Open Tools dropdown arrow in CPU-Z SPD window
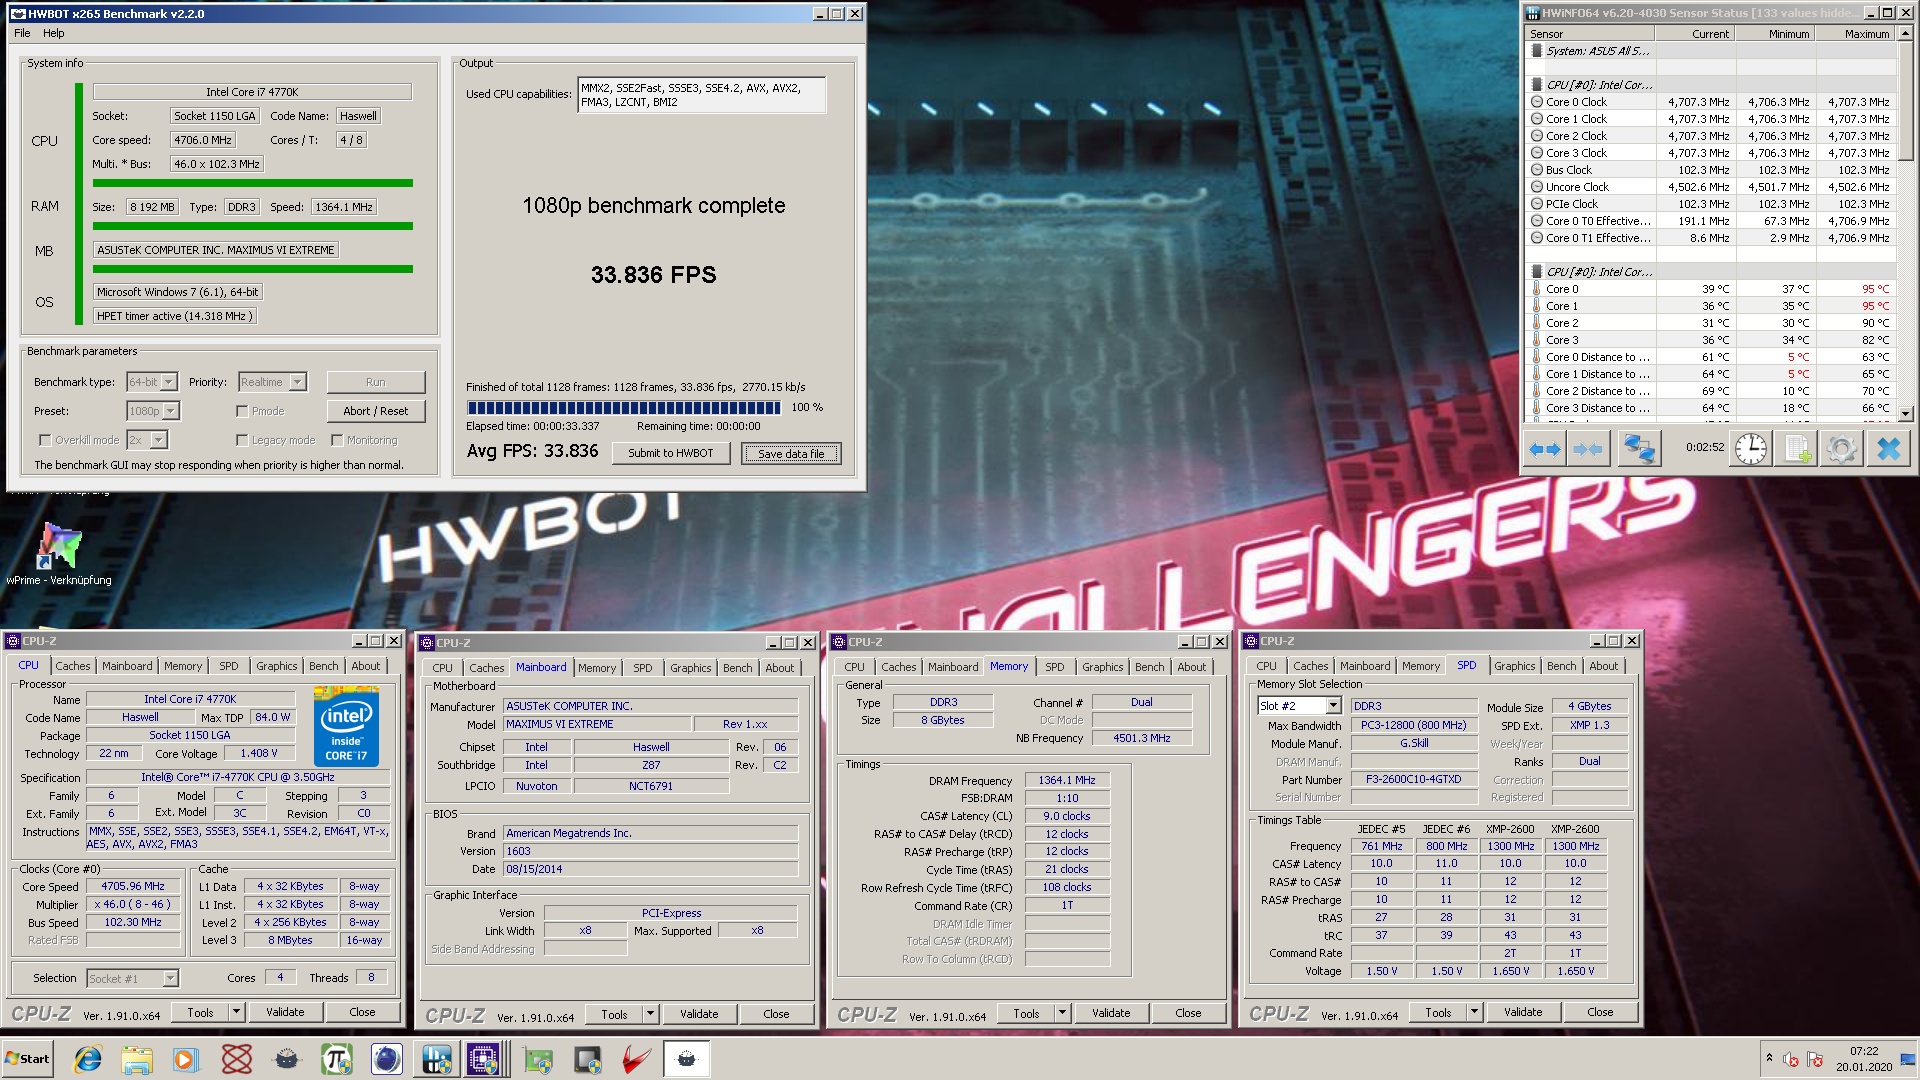 coord(1474,1012)
